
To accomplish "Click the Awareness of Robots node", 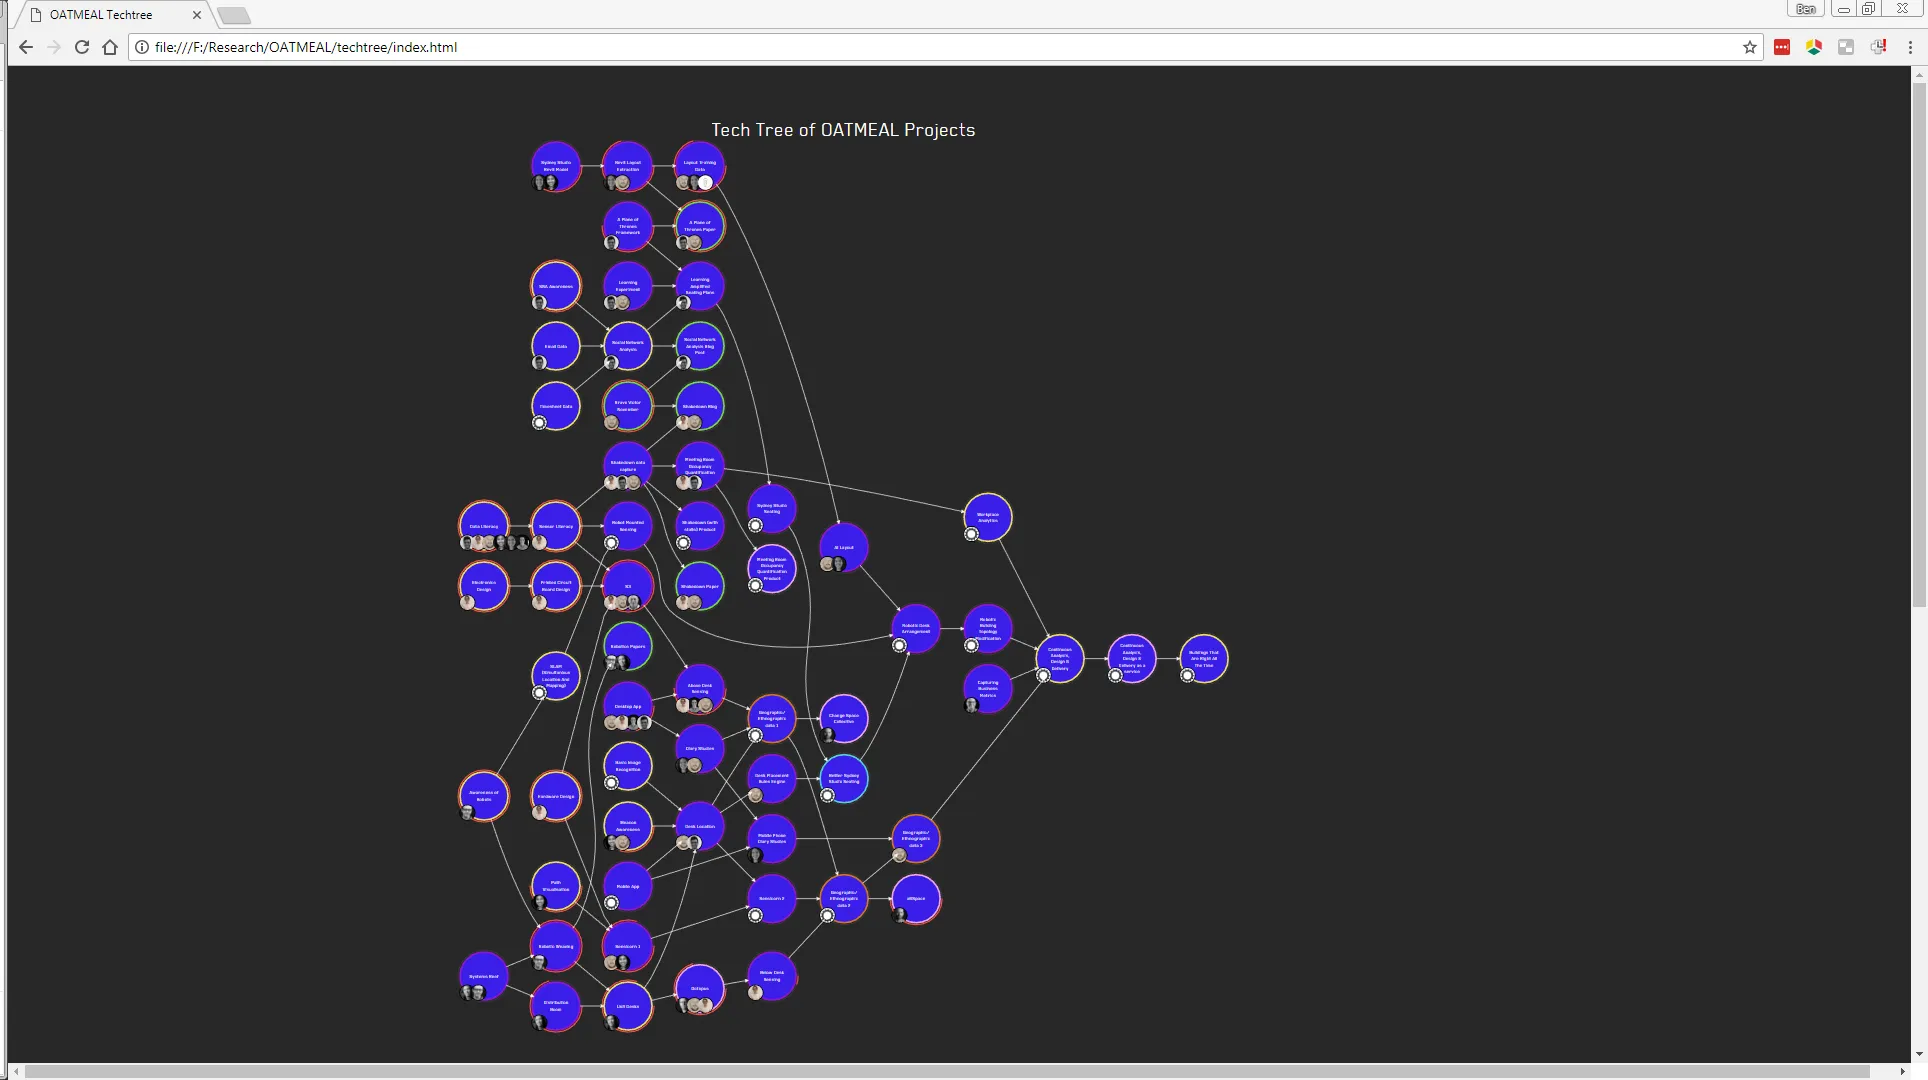I will point(484,796).
